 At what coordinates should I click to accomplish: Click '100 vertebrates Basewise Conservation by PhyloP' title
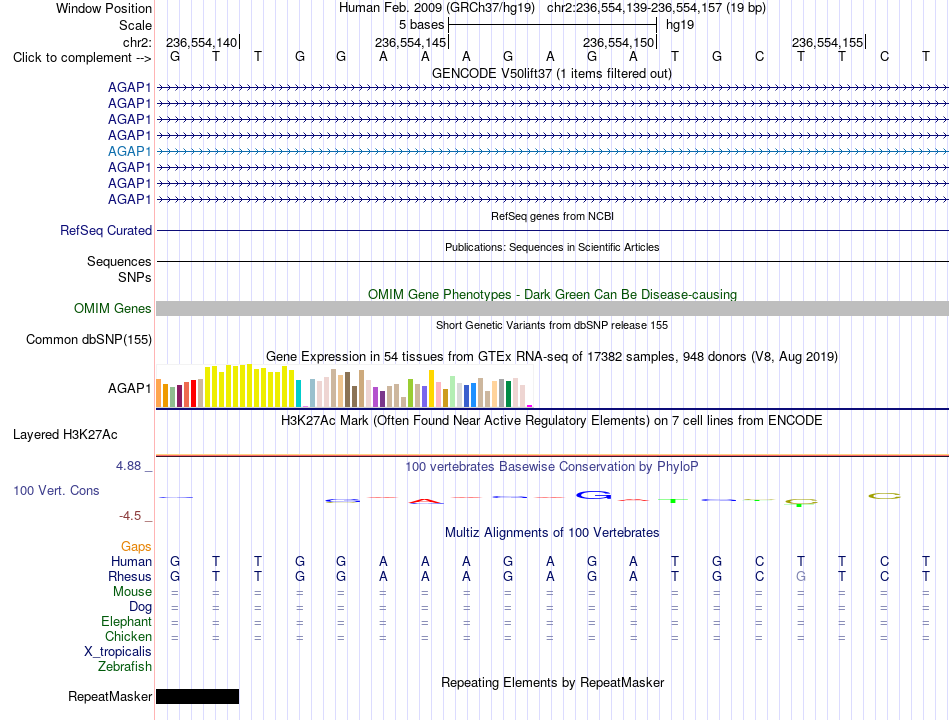click(x=552, y=467)
